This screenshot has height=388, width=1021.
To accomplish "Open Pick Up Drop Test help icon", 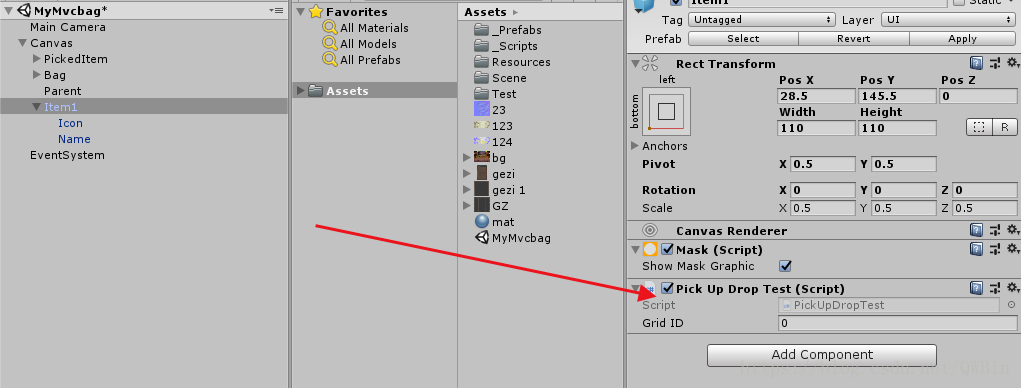I will (x=976, y=288).
